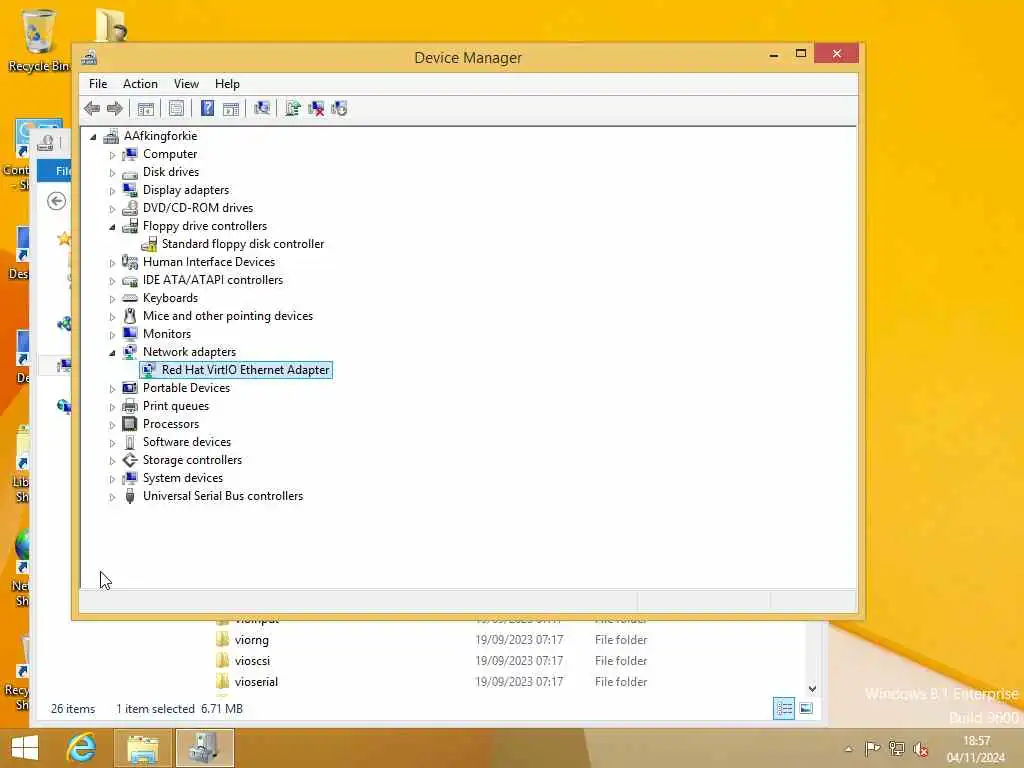Screen dimensions: 1024x768
Task: Expand the DVD/CD-ROM drives category
Action: 112,209
